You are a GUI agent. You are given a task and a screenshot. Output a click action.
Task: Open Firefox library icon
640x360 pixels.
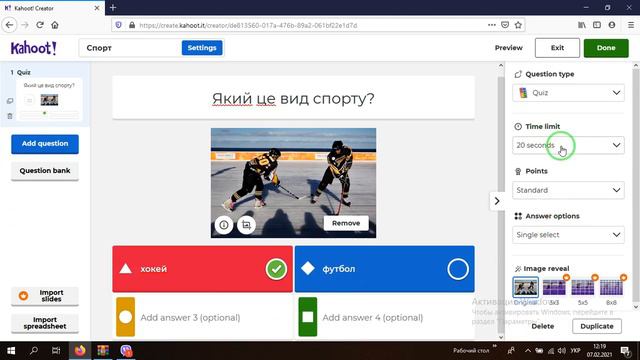(582, 25)
